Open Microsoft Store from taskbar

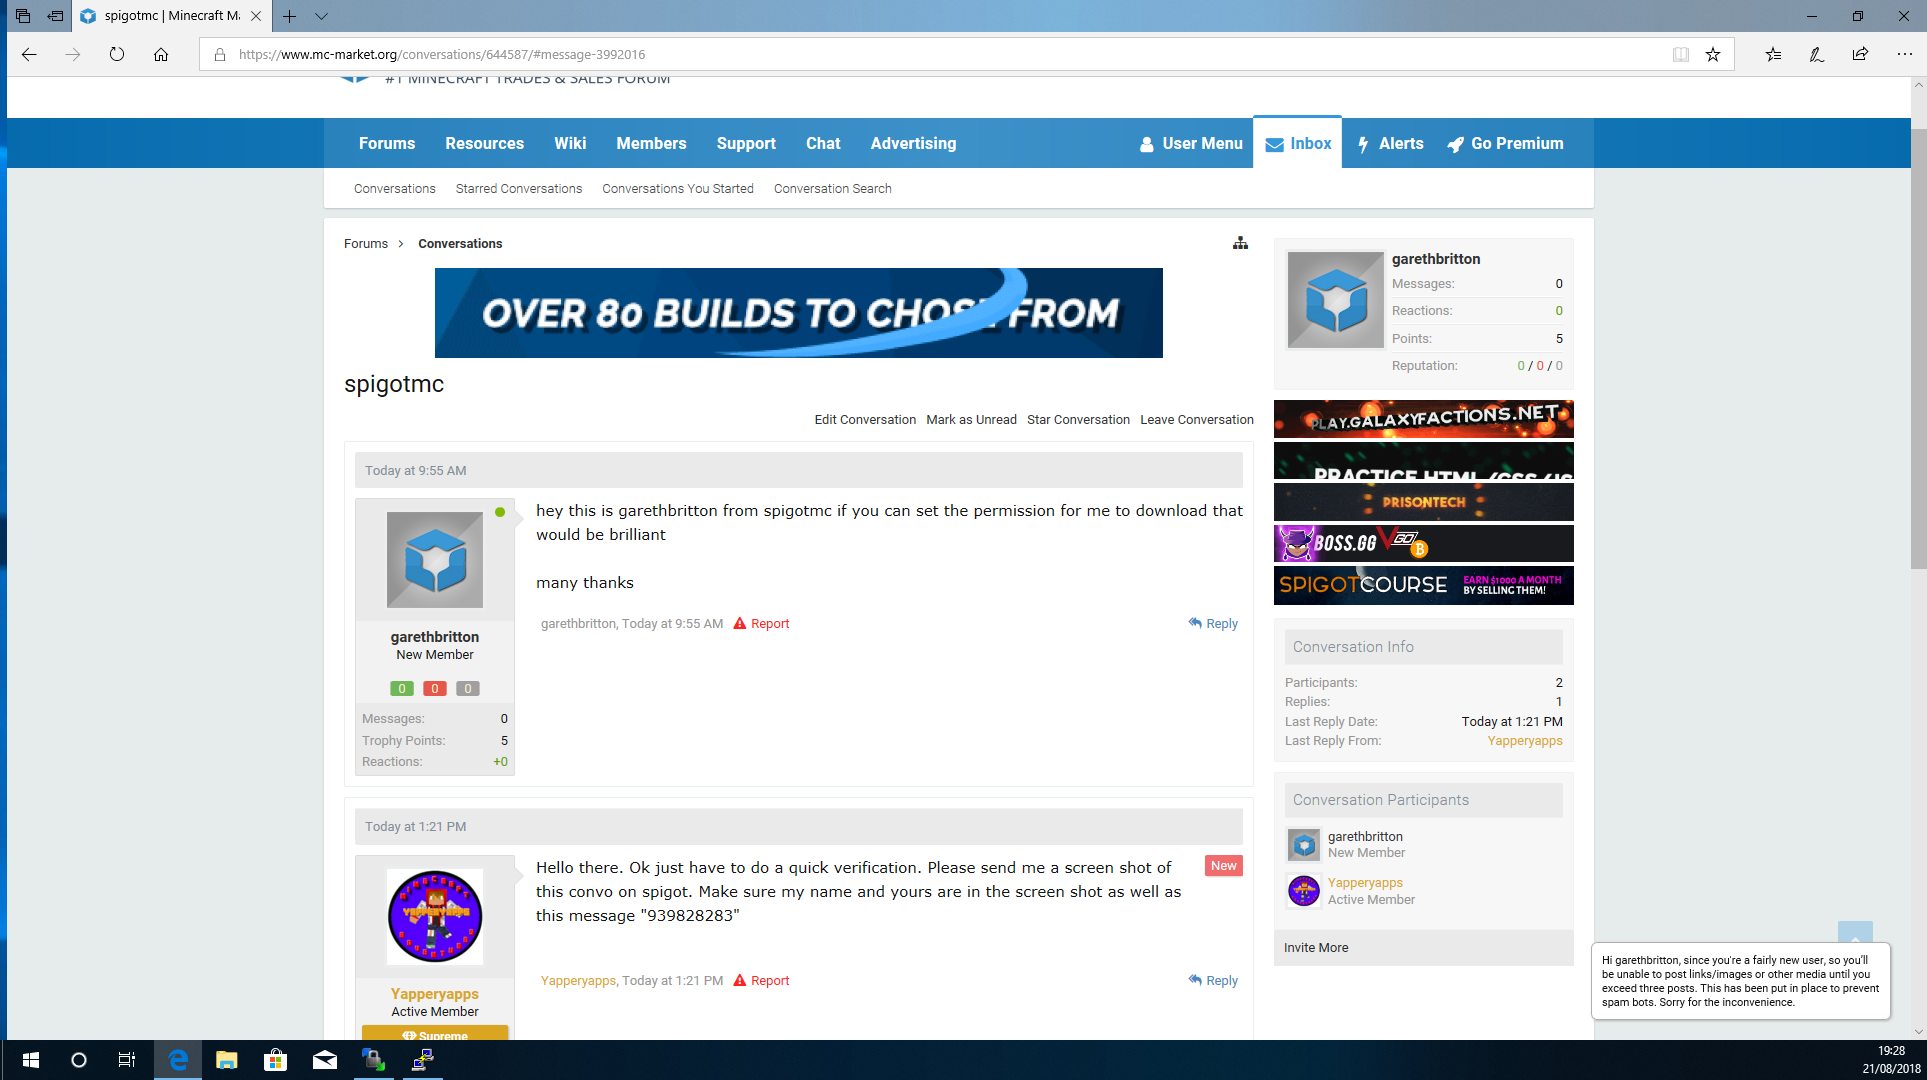tap(275, 1060)
